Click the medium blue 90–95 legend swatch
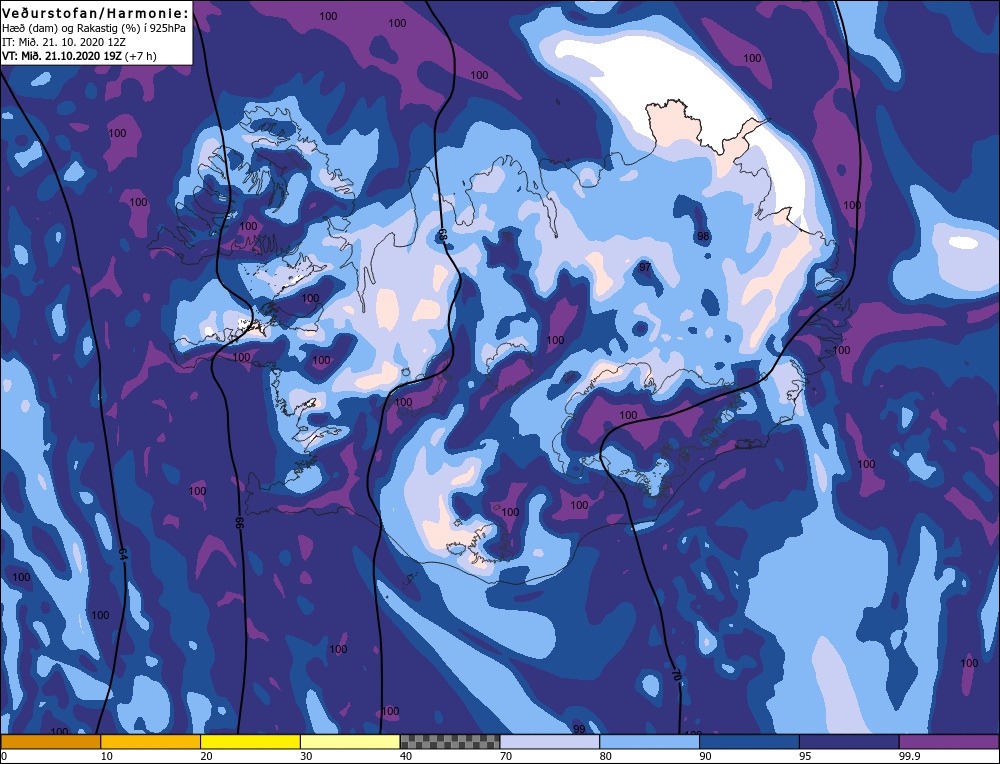The height and width of the screenshot is (764, 1000). [749, 741]
